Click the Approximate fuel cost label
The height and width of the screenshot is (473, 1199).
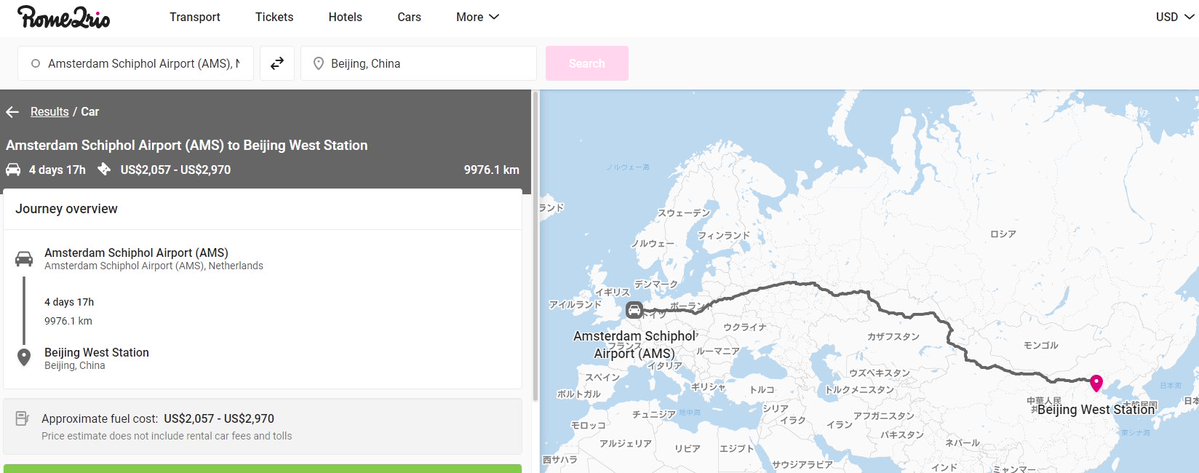100,419
